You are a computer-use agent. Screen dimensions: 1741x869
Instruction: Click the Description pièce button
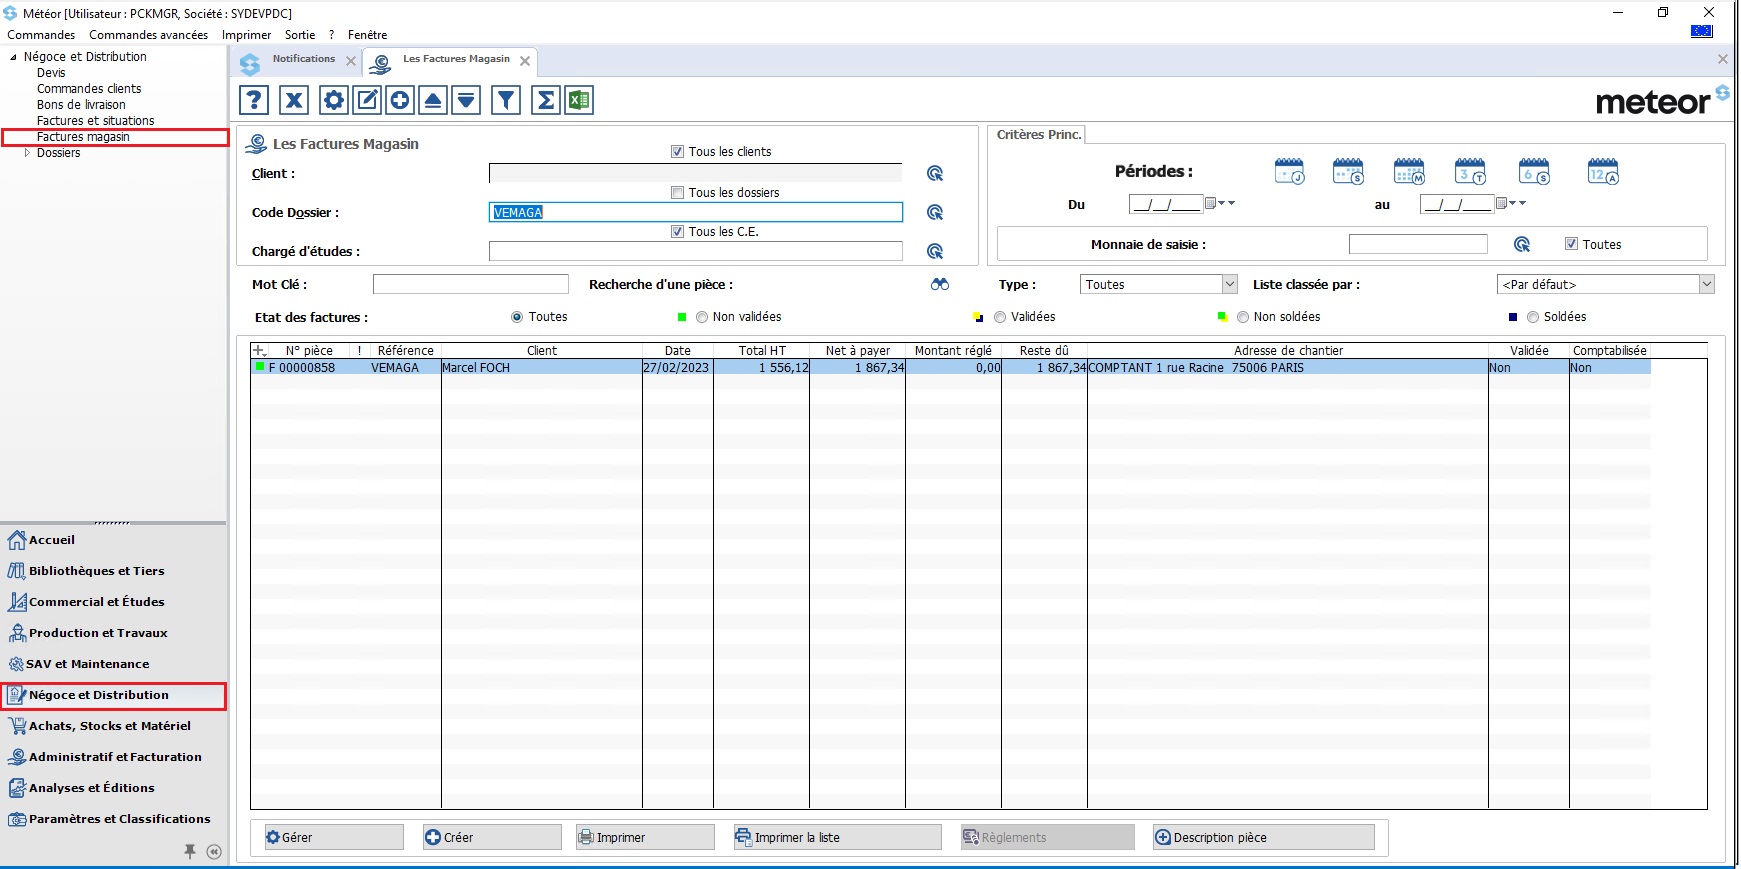click(1264, 838)
